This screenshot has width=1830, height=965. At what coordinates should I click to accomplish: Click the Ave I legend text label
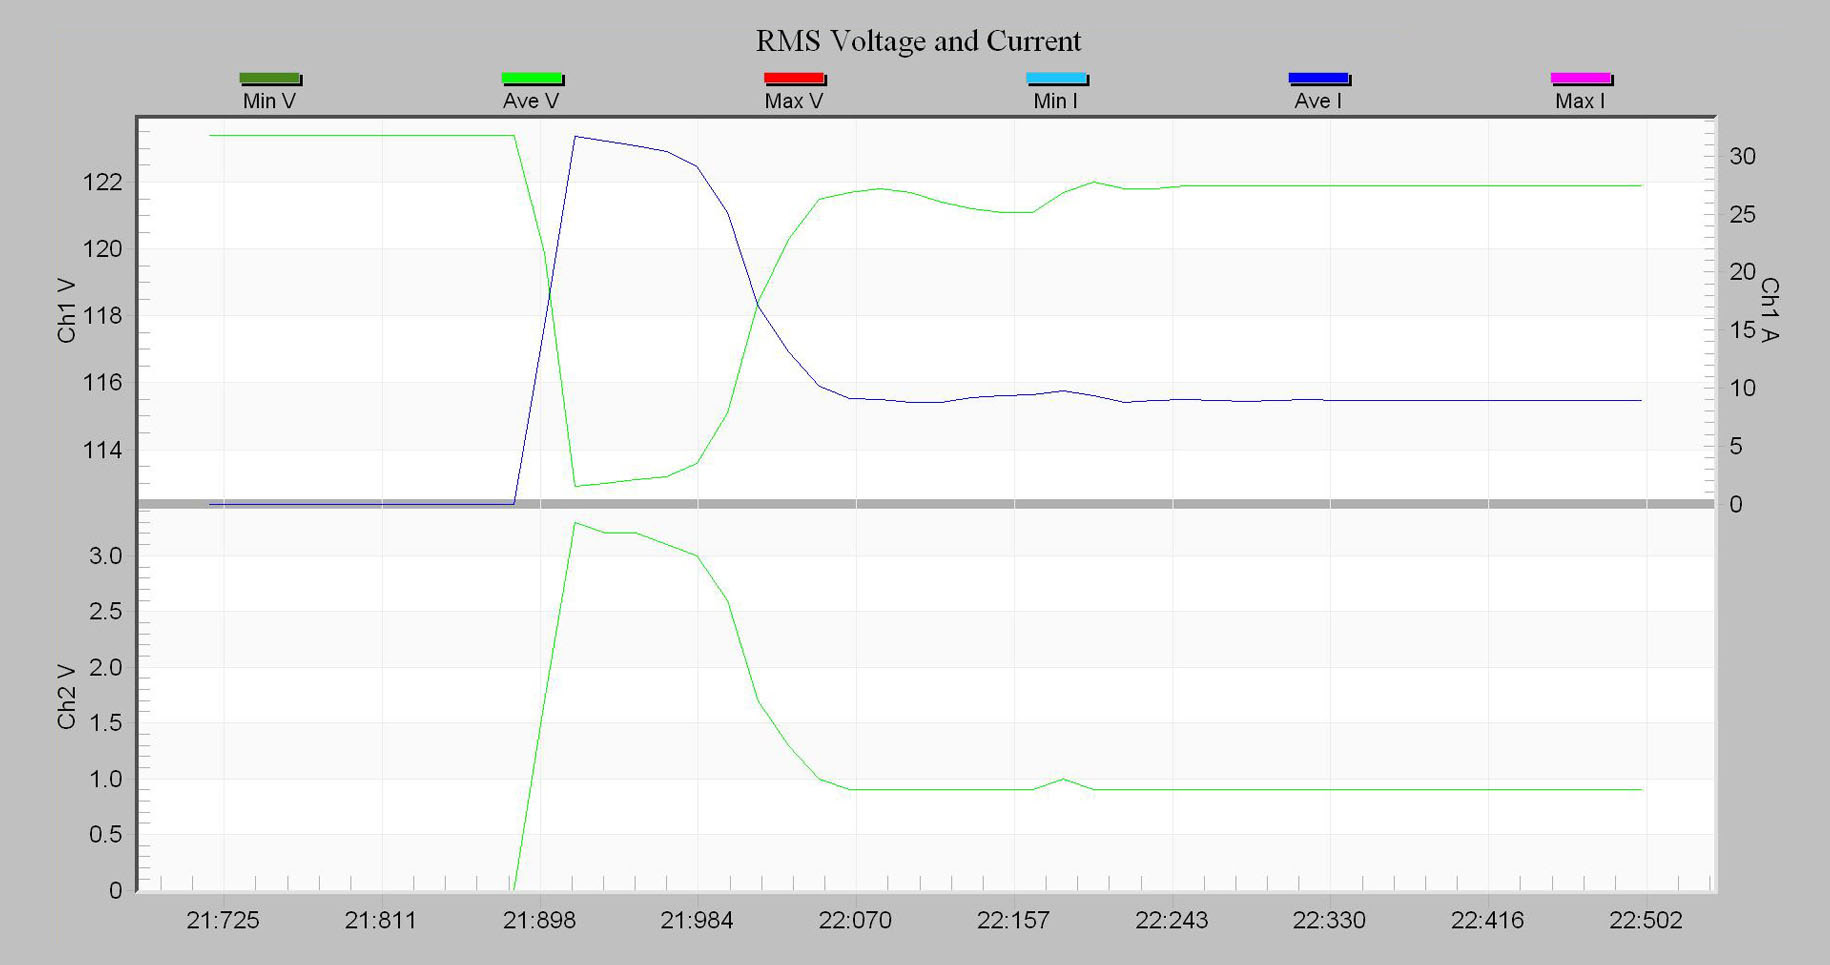(1320, 100)
